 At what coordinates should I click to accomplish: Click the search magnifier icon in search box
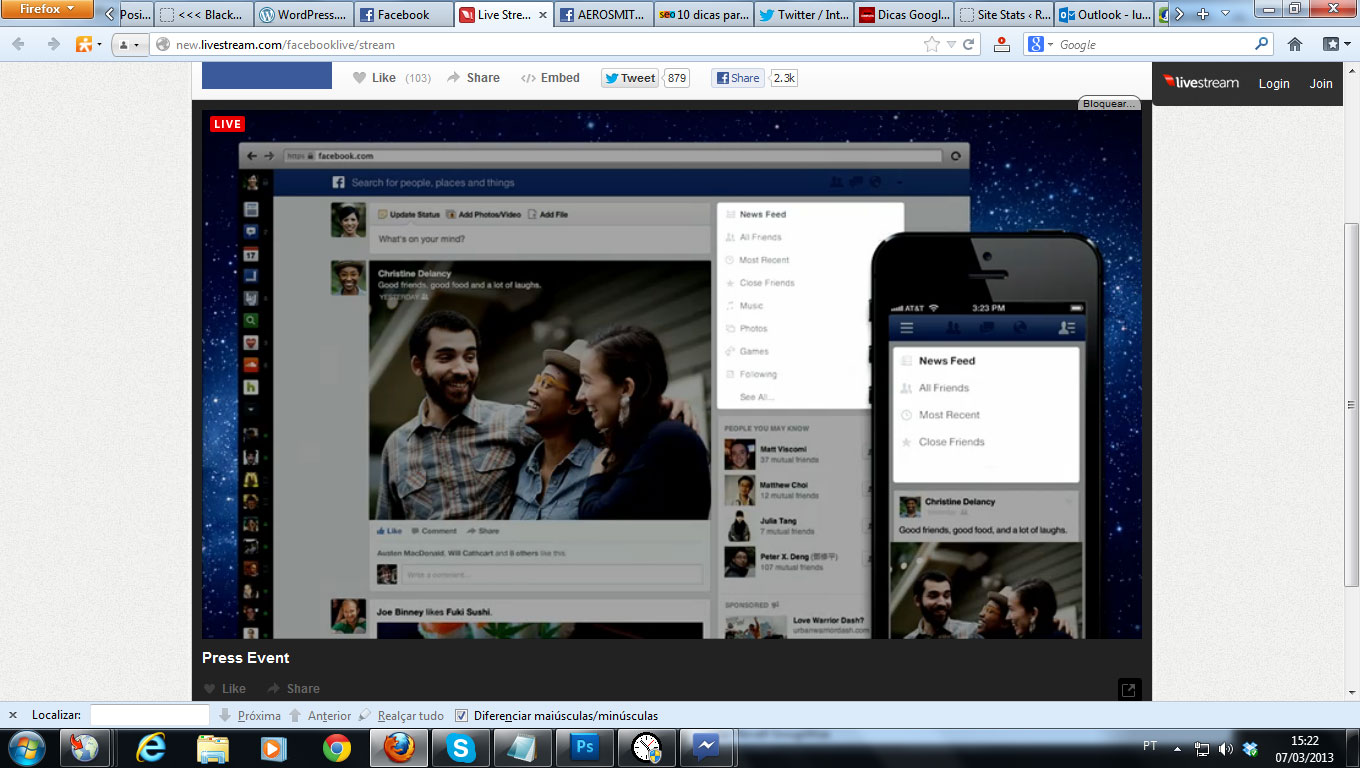pyautogui.click(x=1262, y=44)
